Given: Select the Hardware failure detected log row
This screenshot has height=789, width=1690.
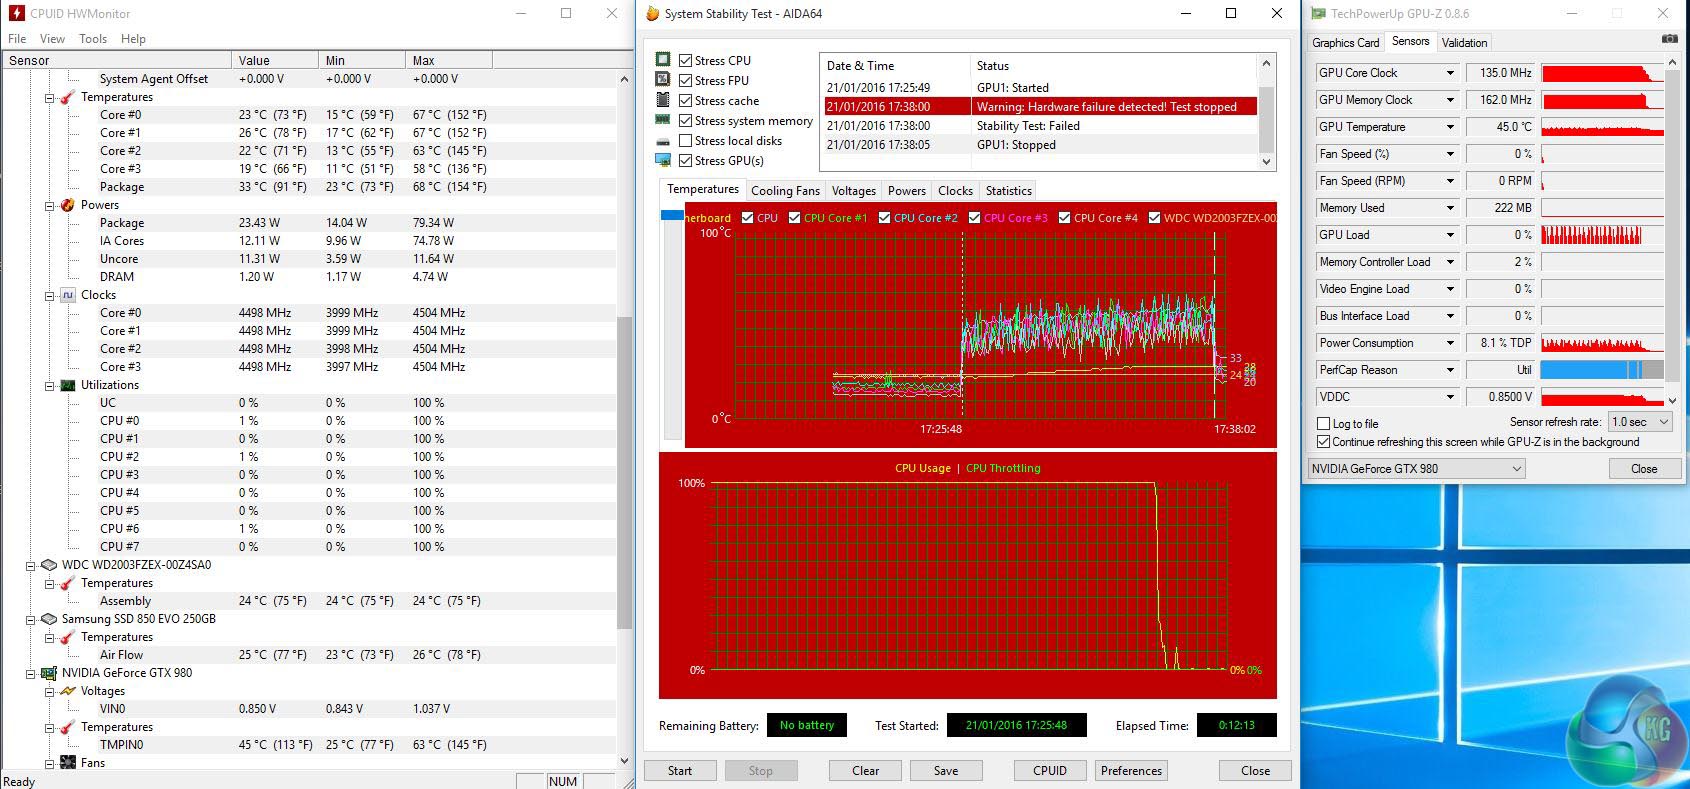Looking at the screenshot, I should pos(1040,107).
